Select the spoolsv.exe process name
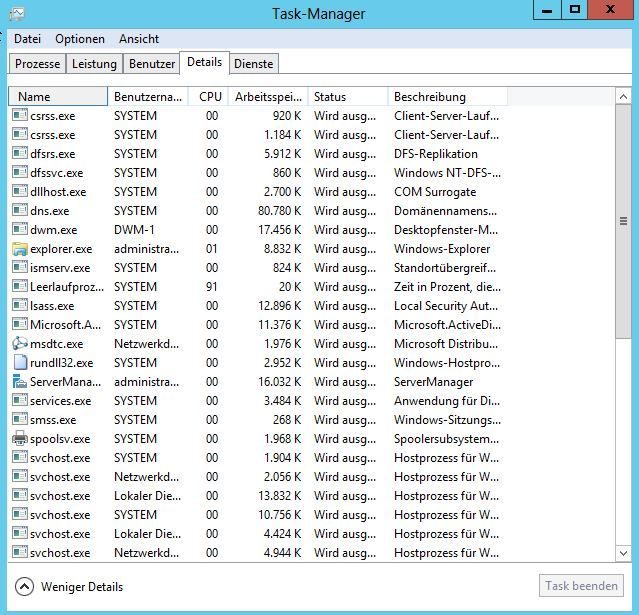Screen dimensions: 639x615 tap(60, 439)
